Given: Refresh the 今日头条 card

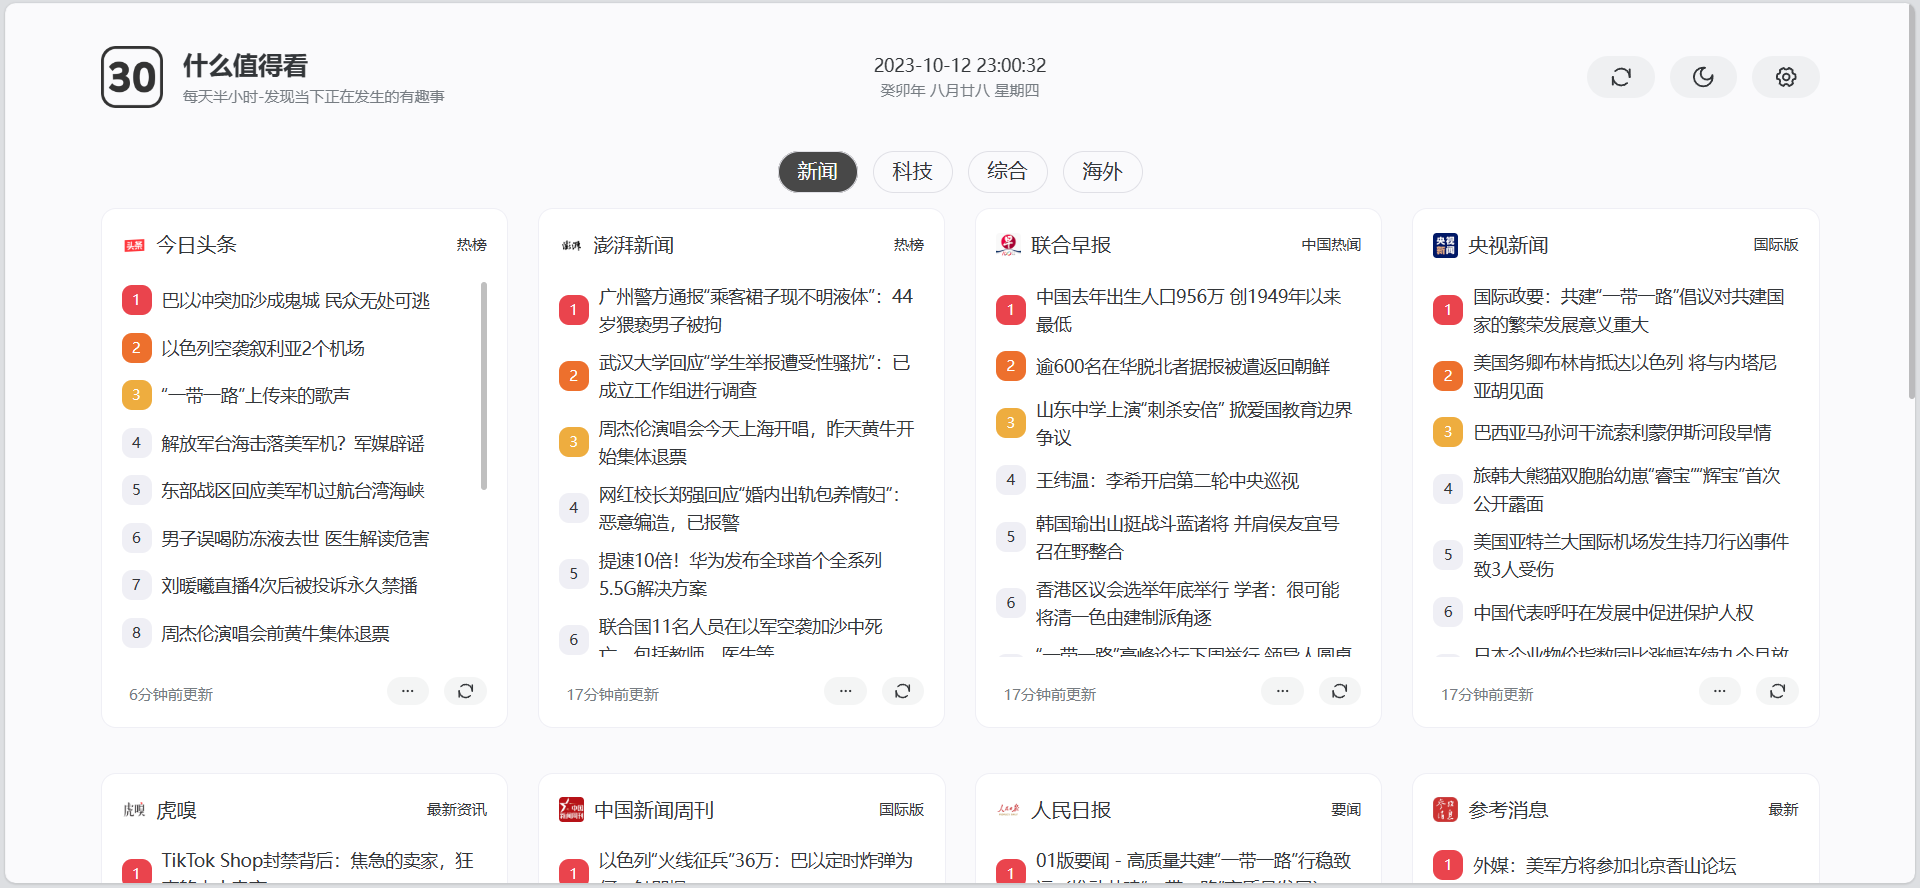Looking at the screenshot, I should point(465,691).
